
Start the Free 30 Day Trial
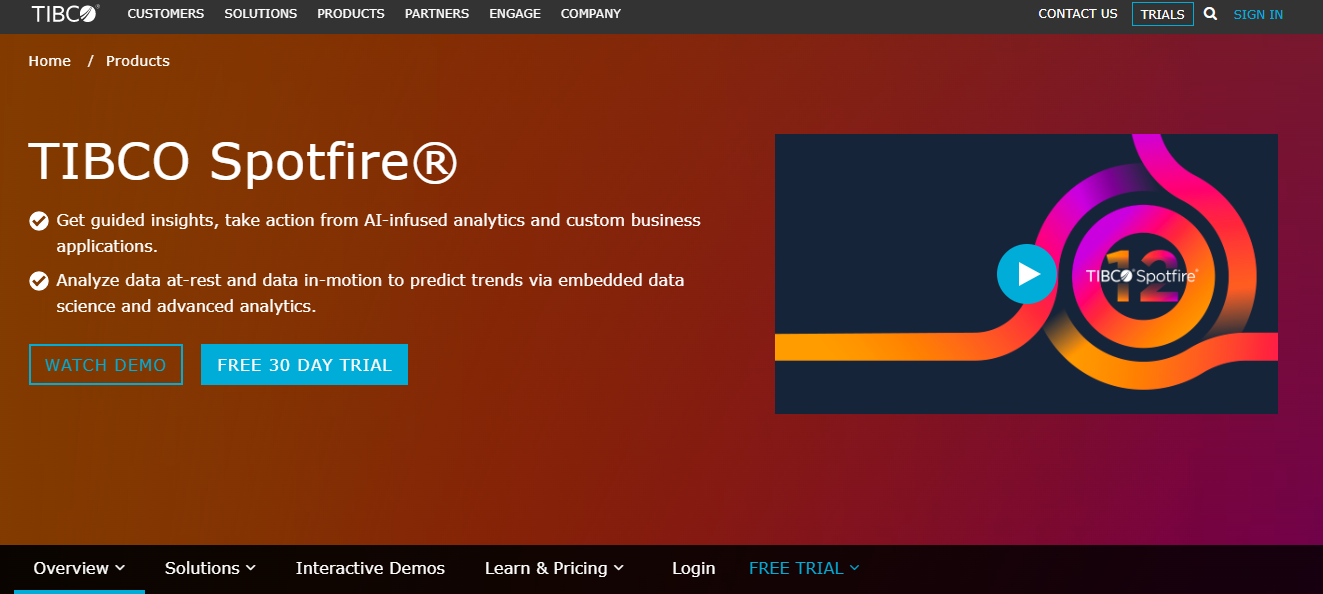(304, 365)
